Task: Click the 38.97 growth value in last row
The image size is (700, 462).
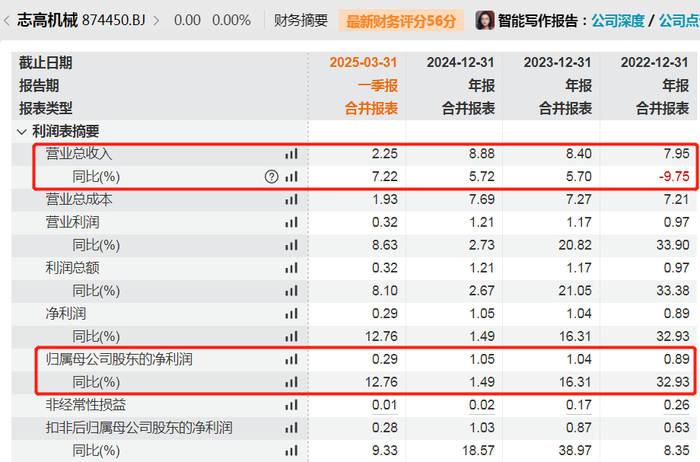Action: [575, 451]
